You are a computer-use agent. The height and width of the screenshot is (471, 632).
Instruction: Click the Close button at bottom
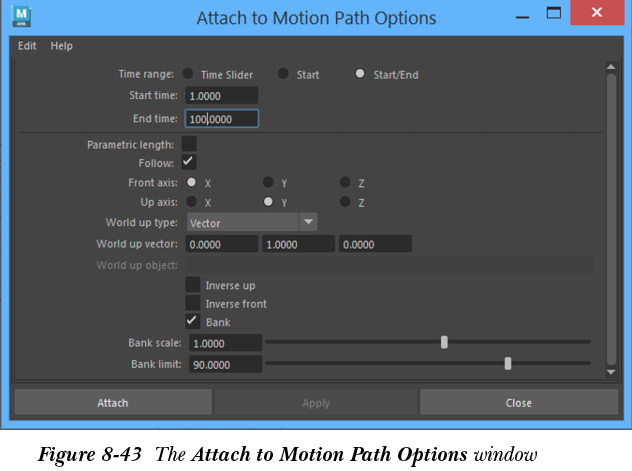click(518, 403)
